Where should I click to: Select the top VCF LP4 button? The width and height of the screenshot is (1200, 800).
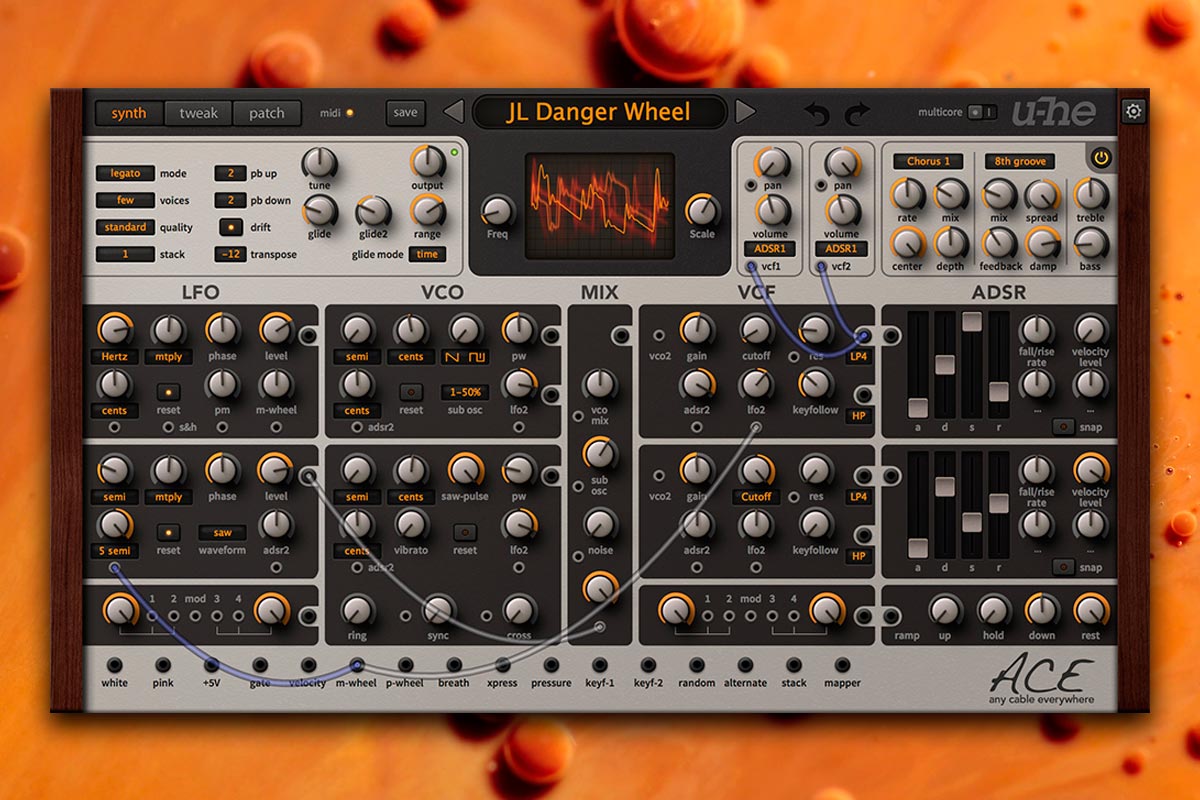pyautogui.click(x=858, y=355)
